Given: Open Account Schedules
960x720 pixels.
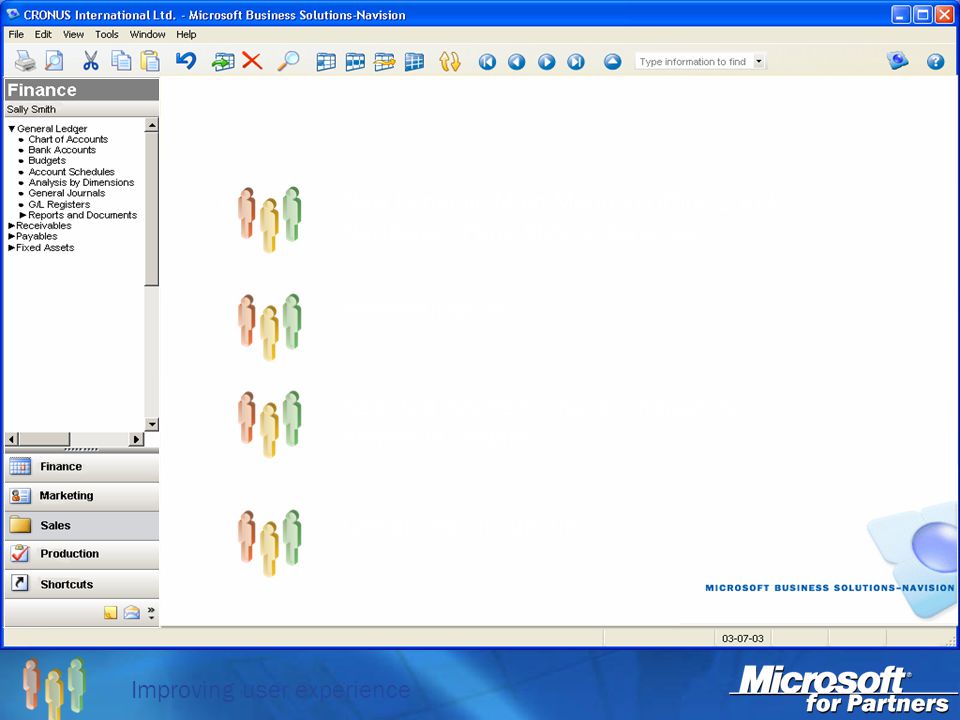Looking at the screenshot, I should coord(71,171).
